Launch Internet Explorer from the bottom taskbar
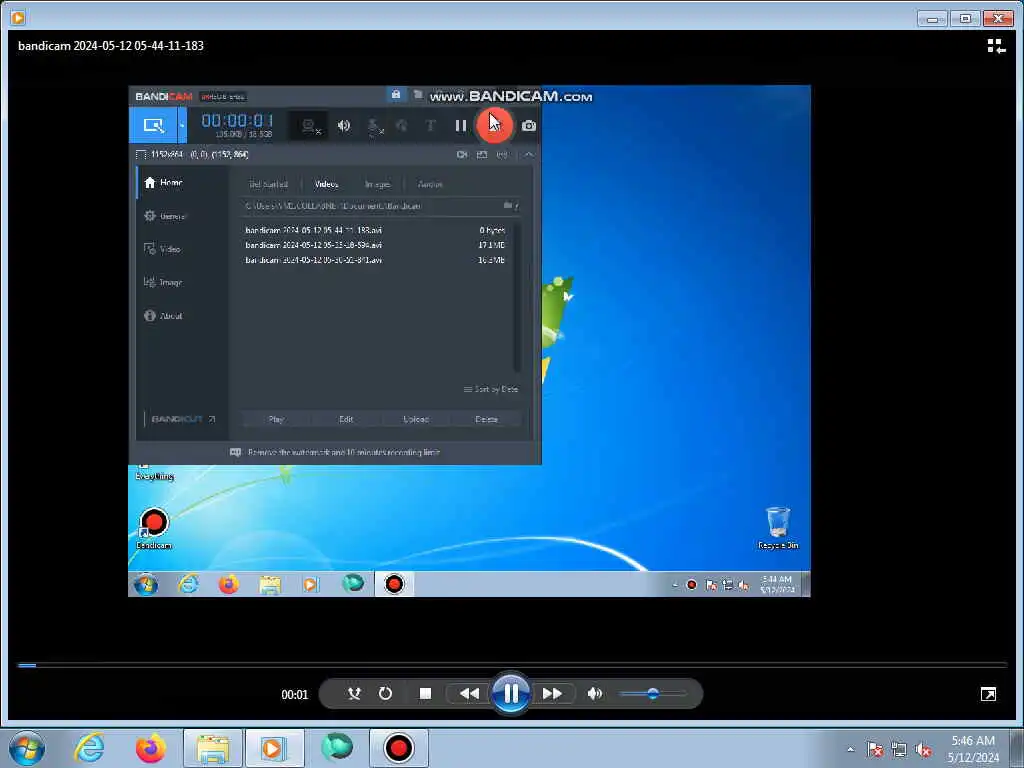This screenshot has width=1024, height=768. tap(89, 748)
